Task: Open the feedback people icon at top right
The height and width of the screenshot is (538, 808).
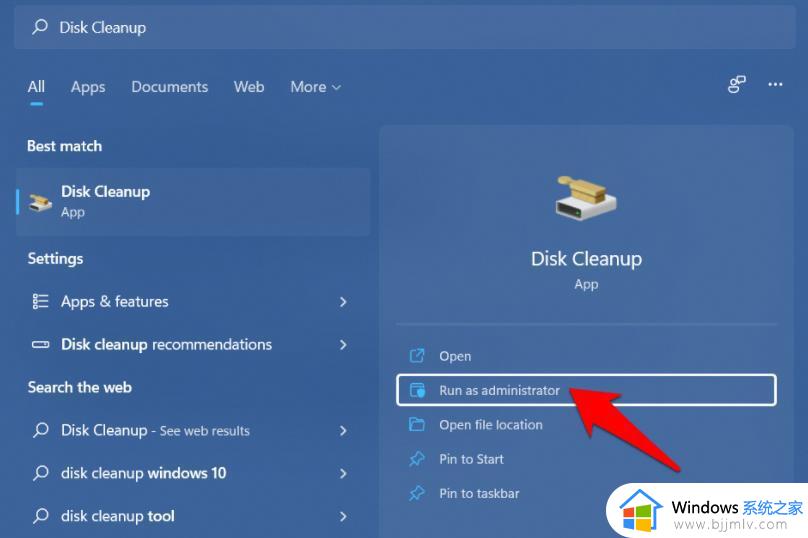Action: [736, 85]
